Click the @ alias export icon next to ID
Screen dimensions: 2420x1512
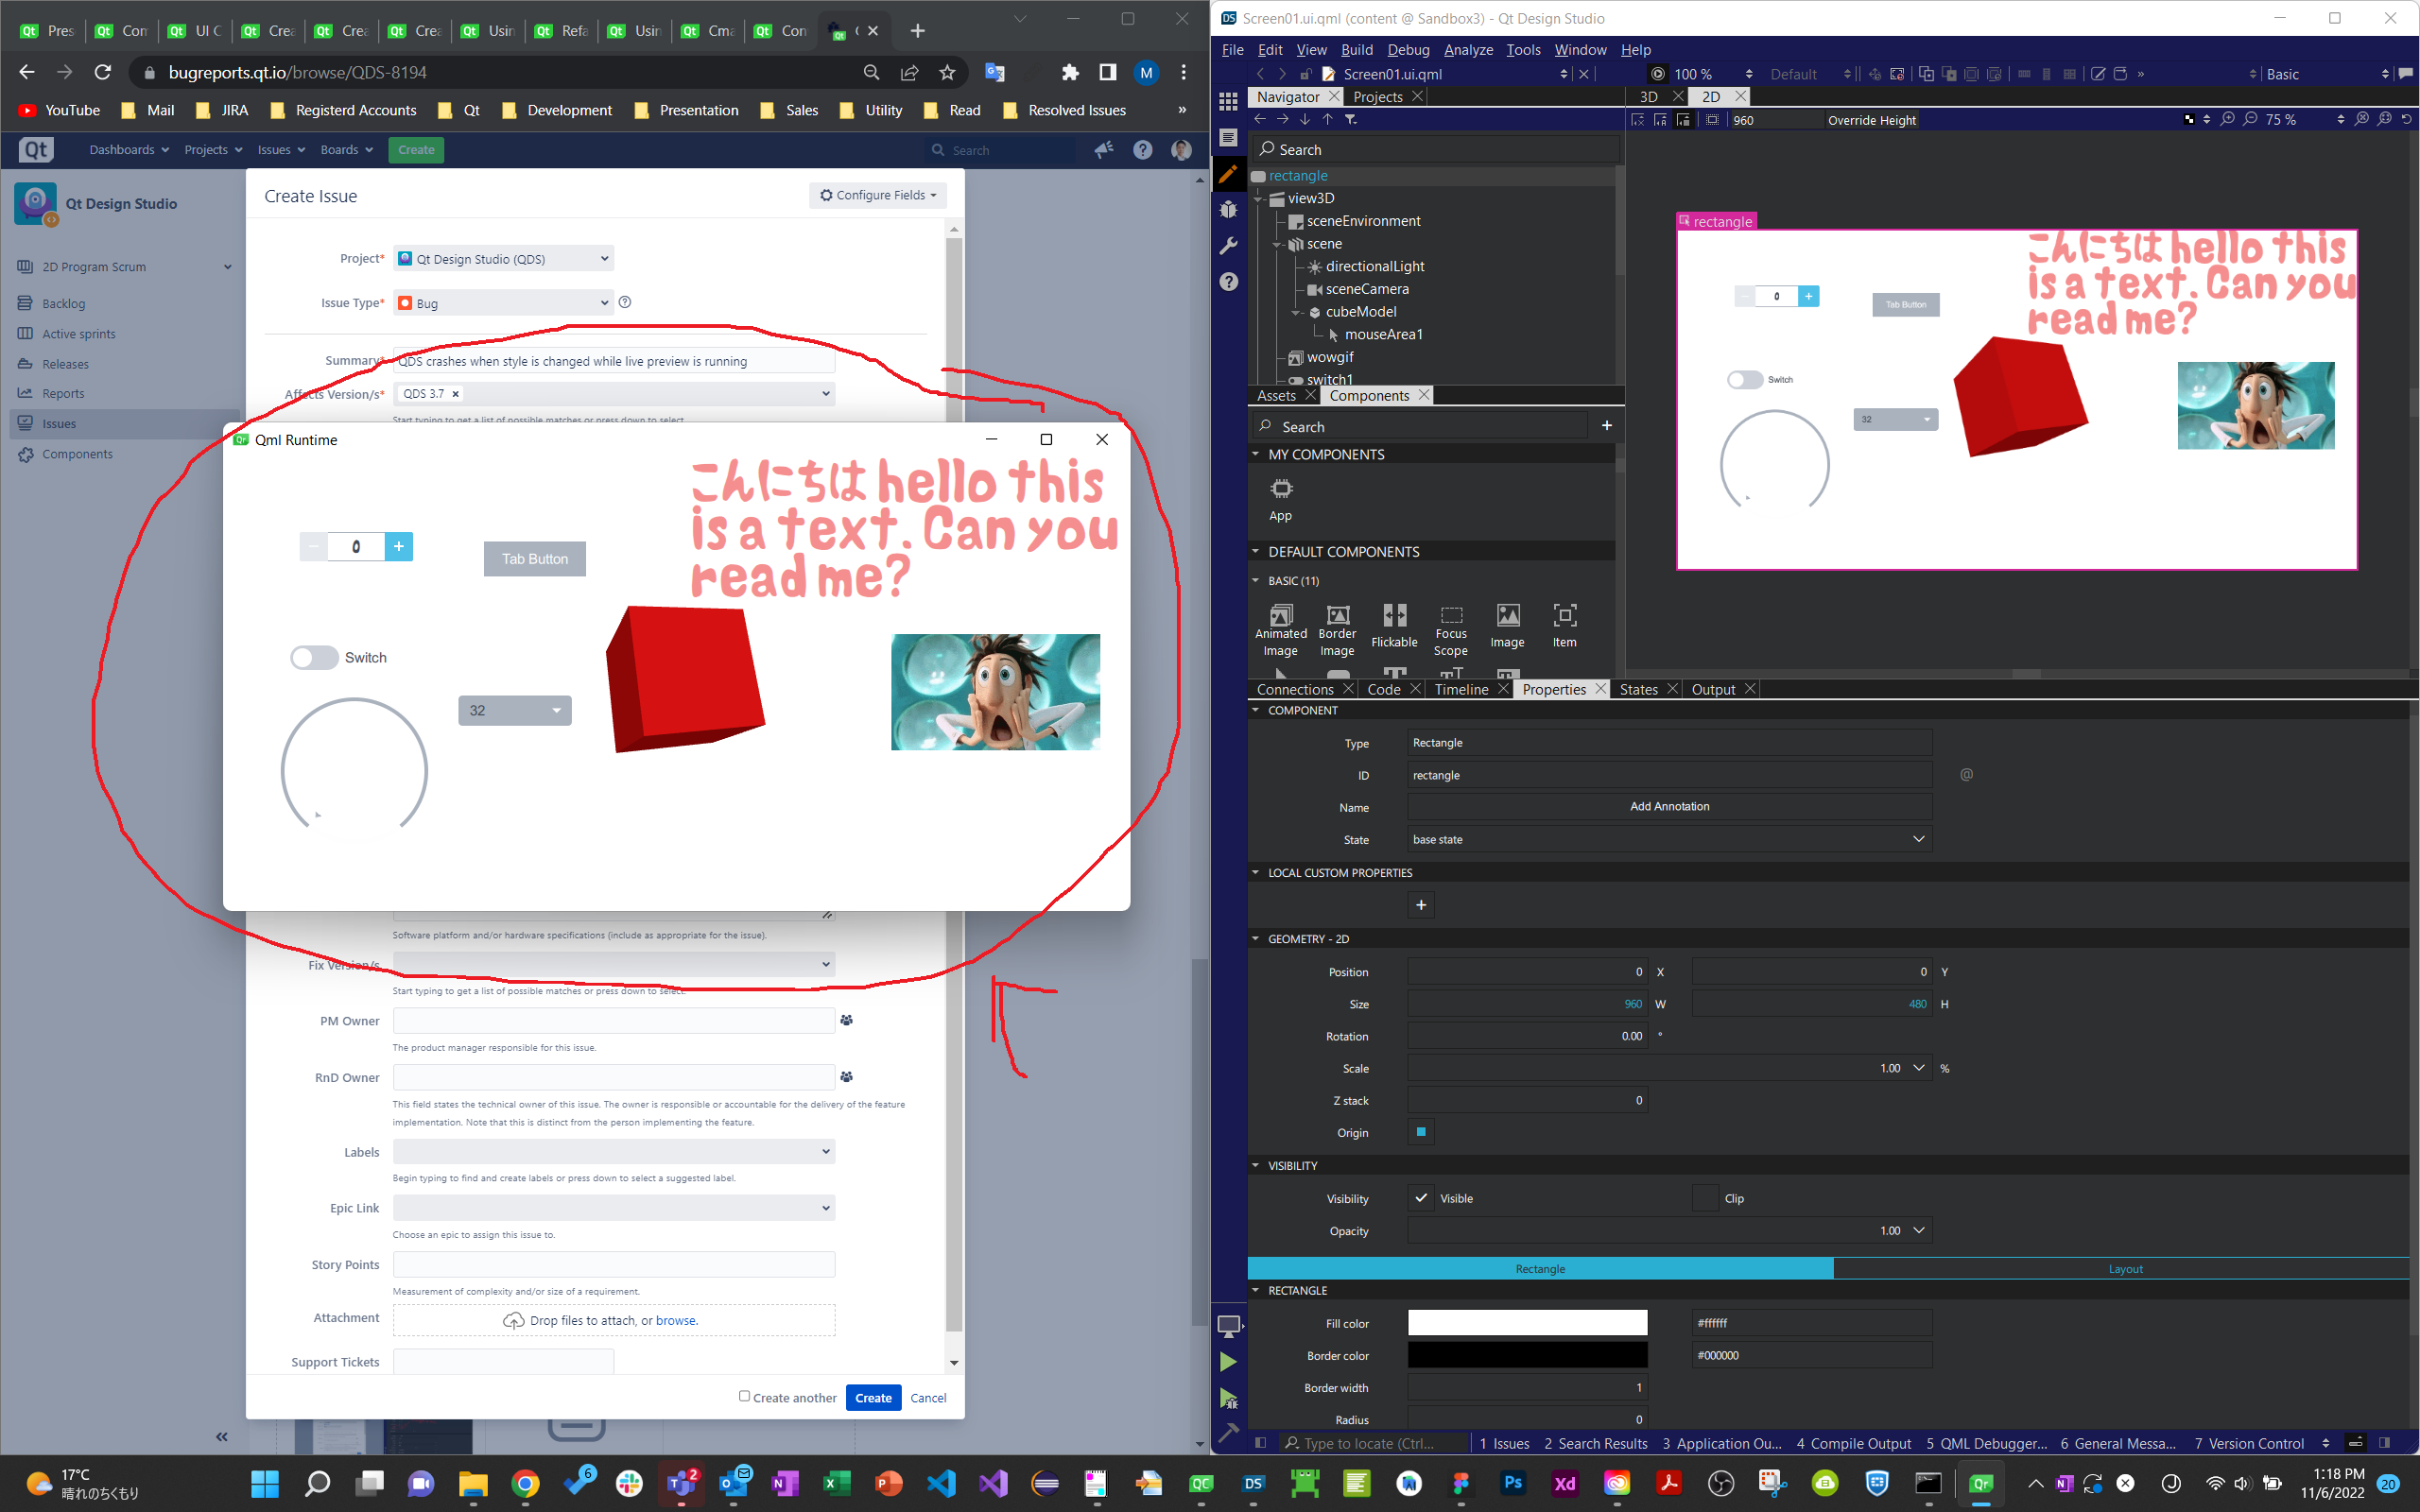pyautogui.click(x=1966, y=775)
